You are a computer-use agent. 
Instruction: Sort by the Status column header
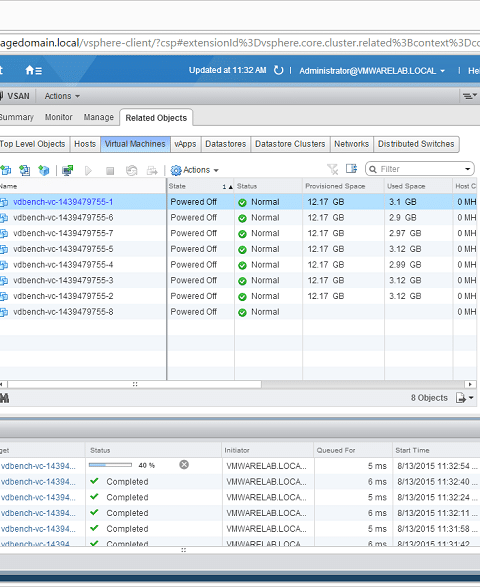(268, 186)
